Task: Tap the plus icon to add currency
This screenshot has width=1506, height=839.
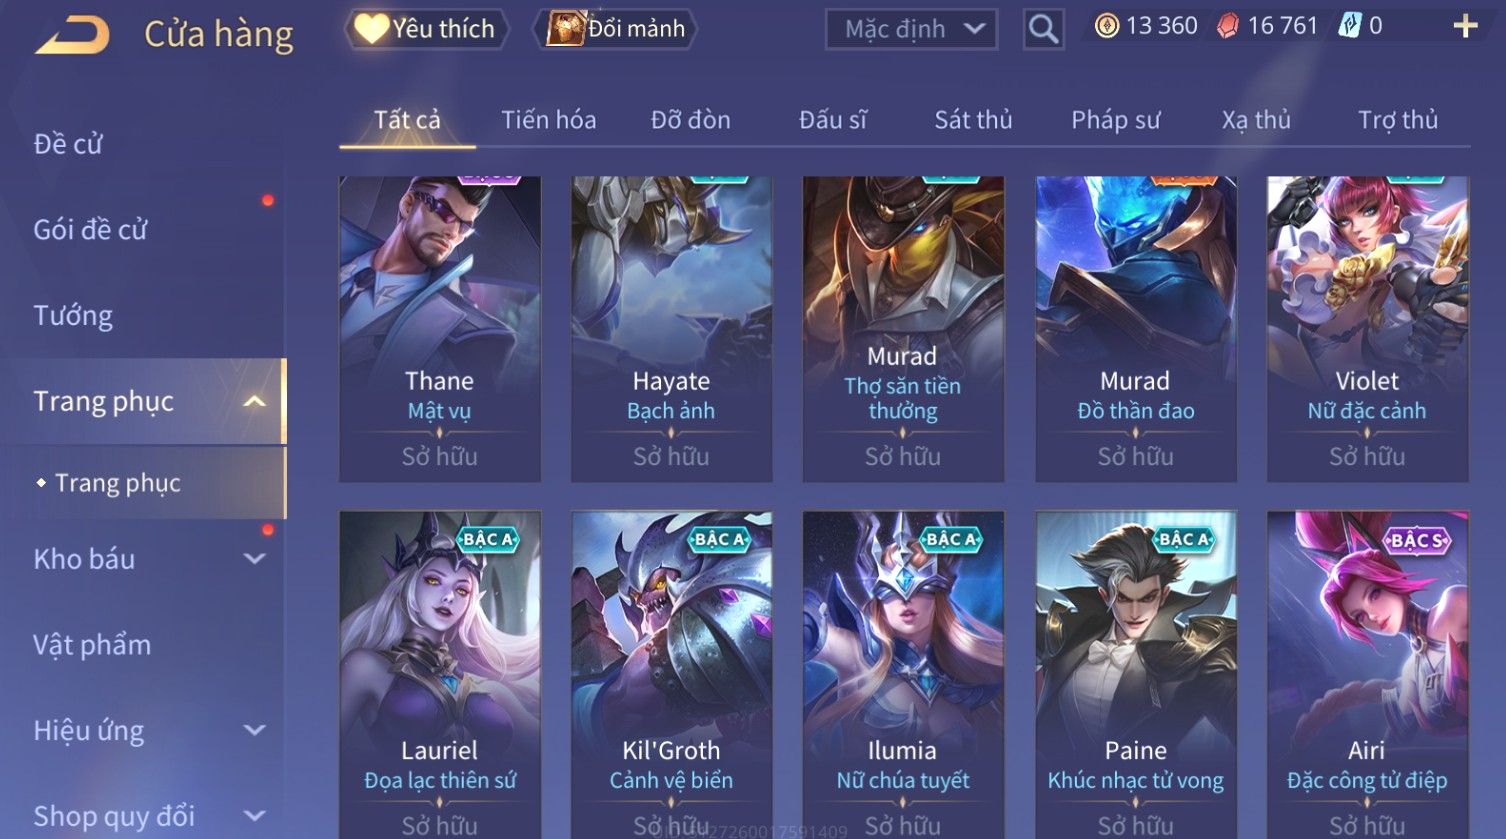Action: coord(1465,26)
